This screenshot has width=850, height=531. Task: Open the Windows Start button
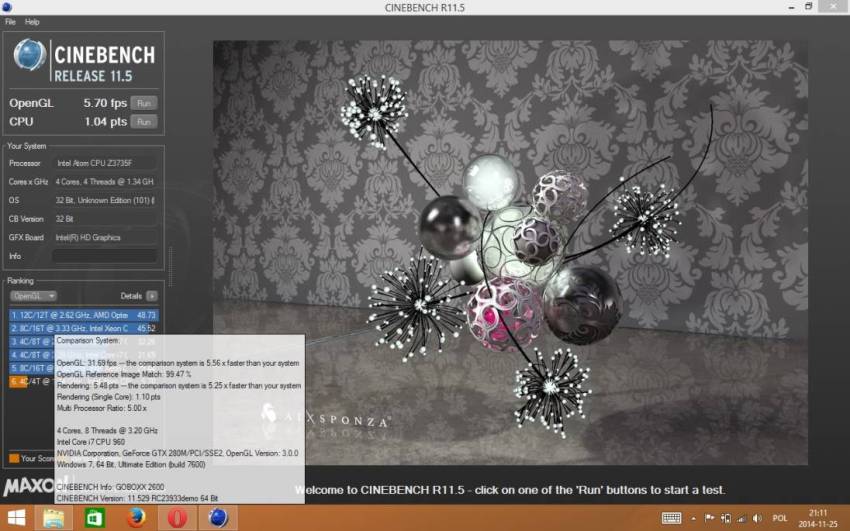pos(16,518)
